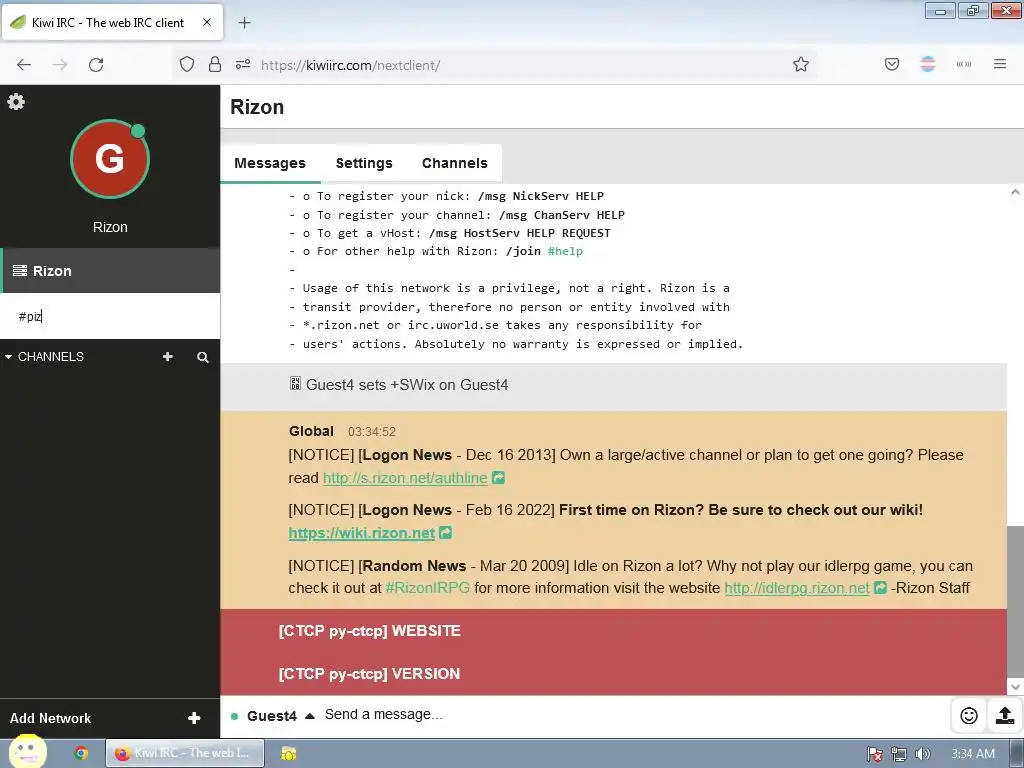
Task: Click Kiwi IRC Firefox taskbar button
Action: click(x=185, y=753)
